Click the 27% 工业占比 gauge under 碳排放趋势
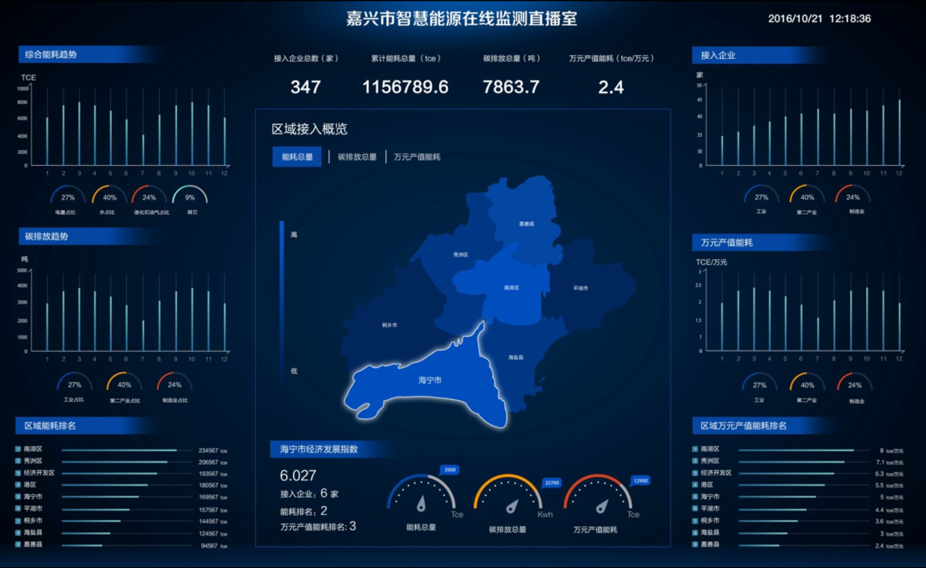The height and width of the screenshot is (568, 926). (x=74, y=385)
